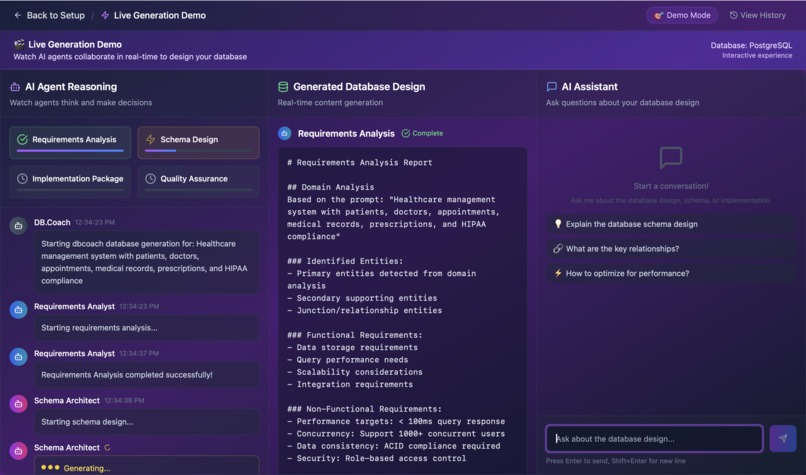806x475 pixels.
Task: Click the DB.Coach starting dbcoach generation message
Action: click(146, 262)
